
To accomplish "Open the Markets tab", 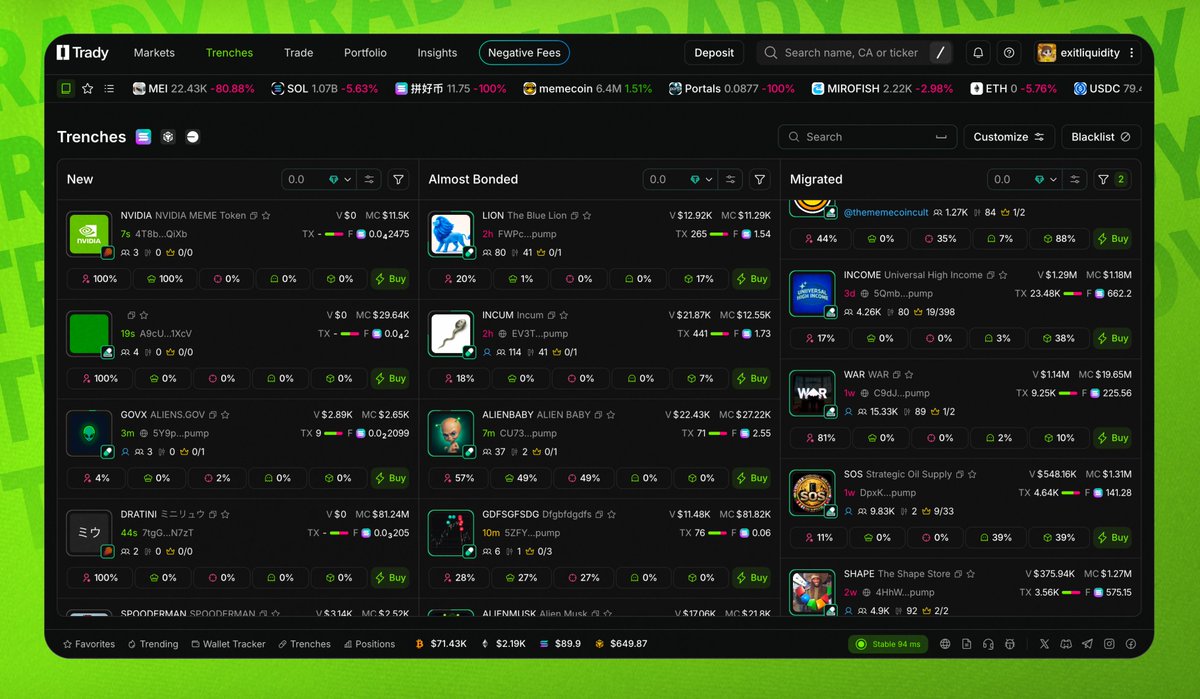I will 154,53.
